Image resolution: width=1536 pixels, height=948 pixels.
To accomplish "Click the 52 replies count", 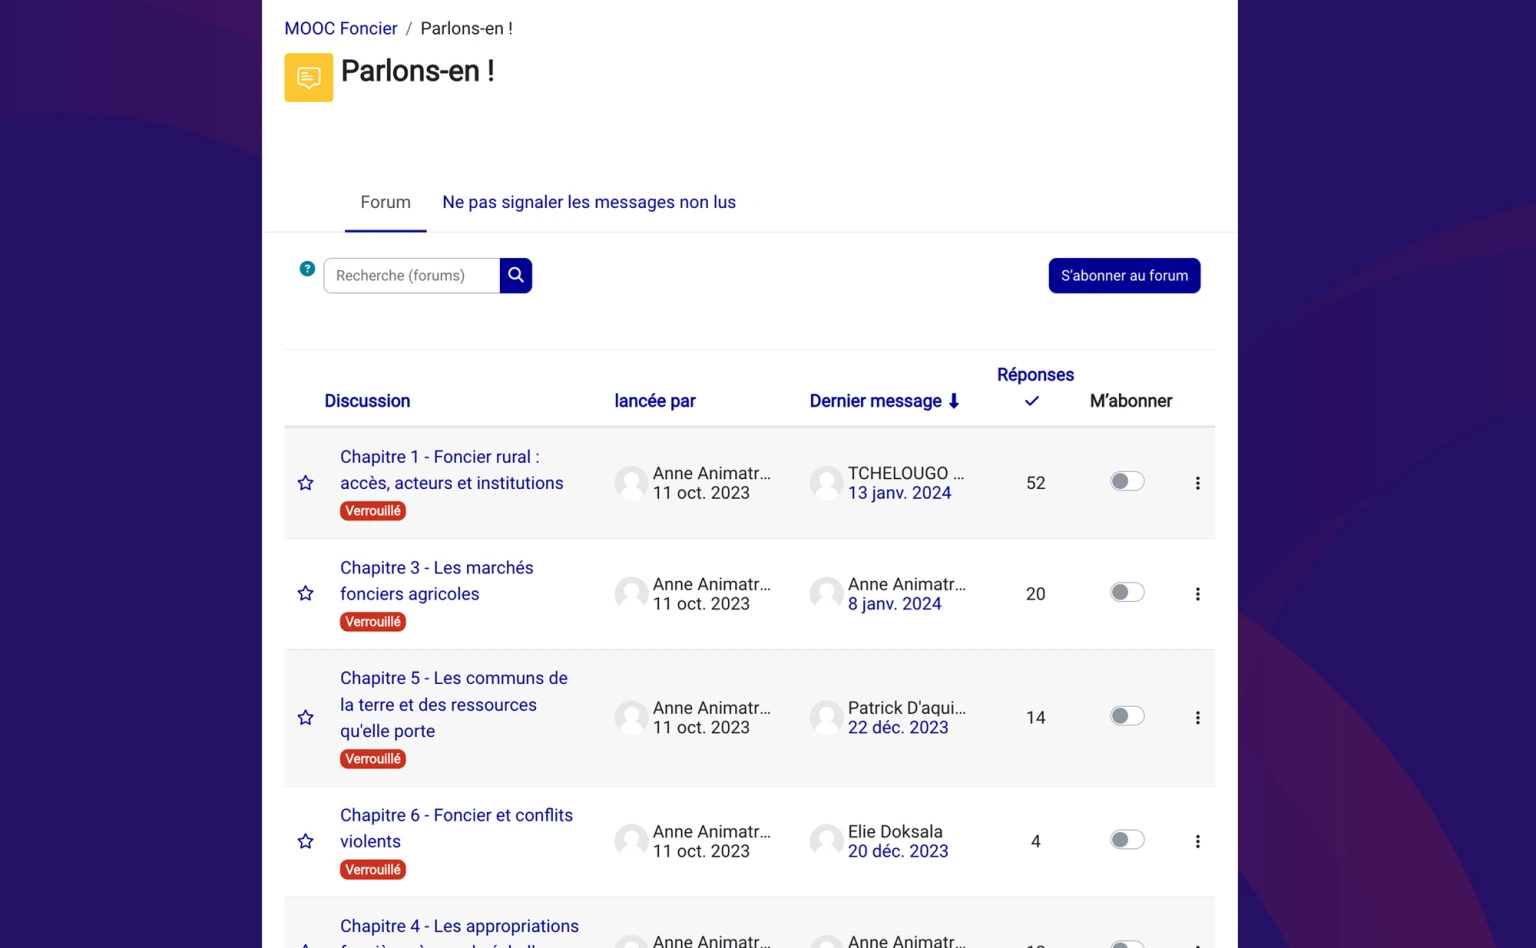I will (x=1036, y=483).
